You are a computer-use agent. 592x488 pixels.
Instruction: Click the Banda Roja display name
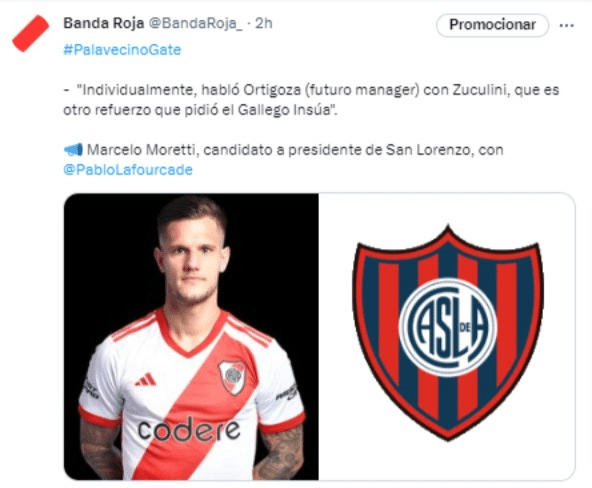point(103,23)
